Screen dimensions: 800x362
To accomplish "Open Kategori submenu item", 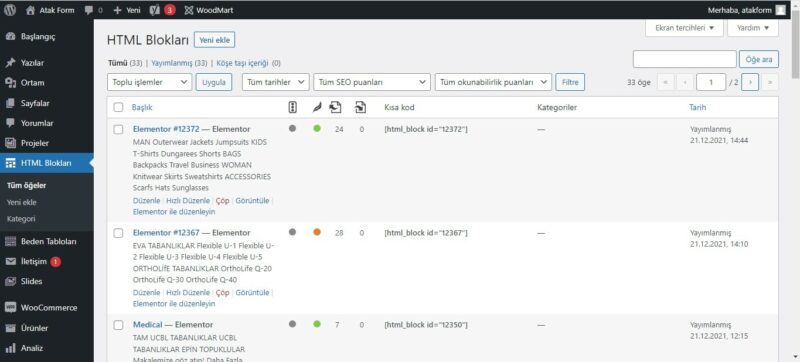I will click(x=21, y=219).
